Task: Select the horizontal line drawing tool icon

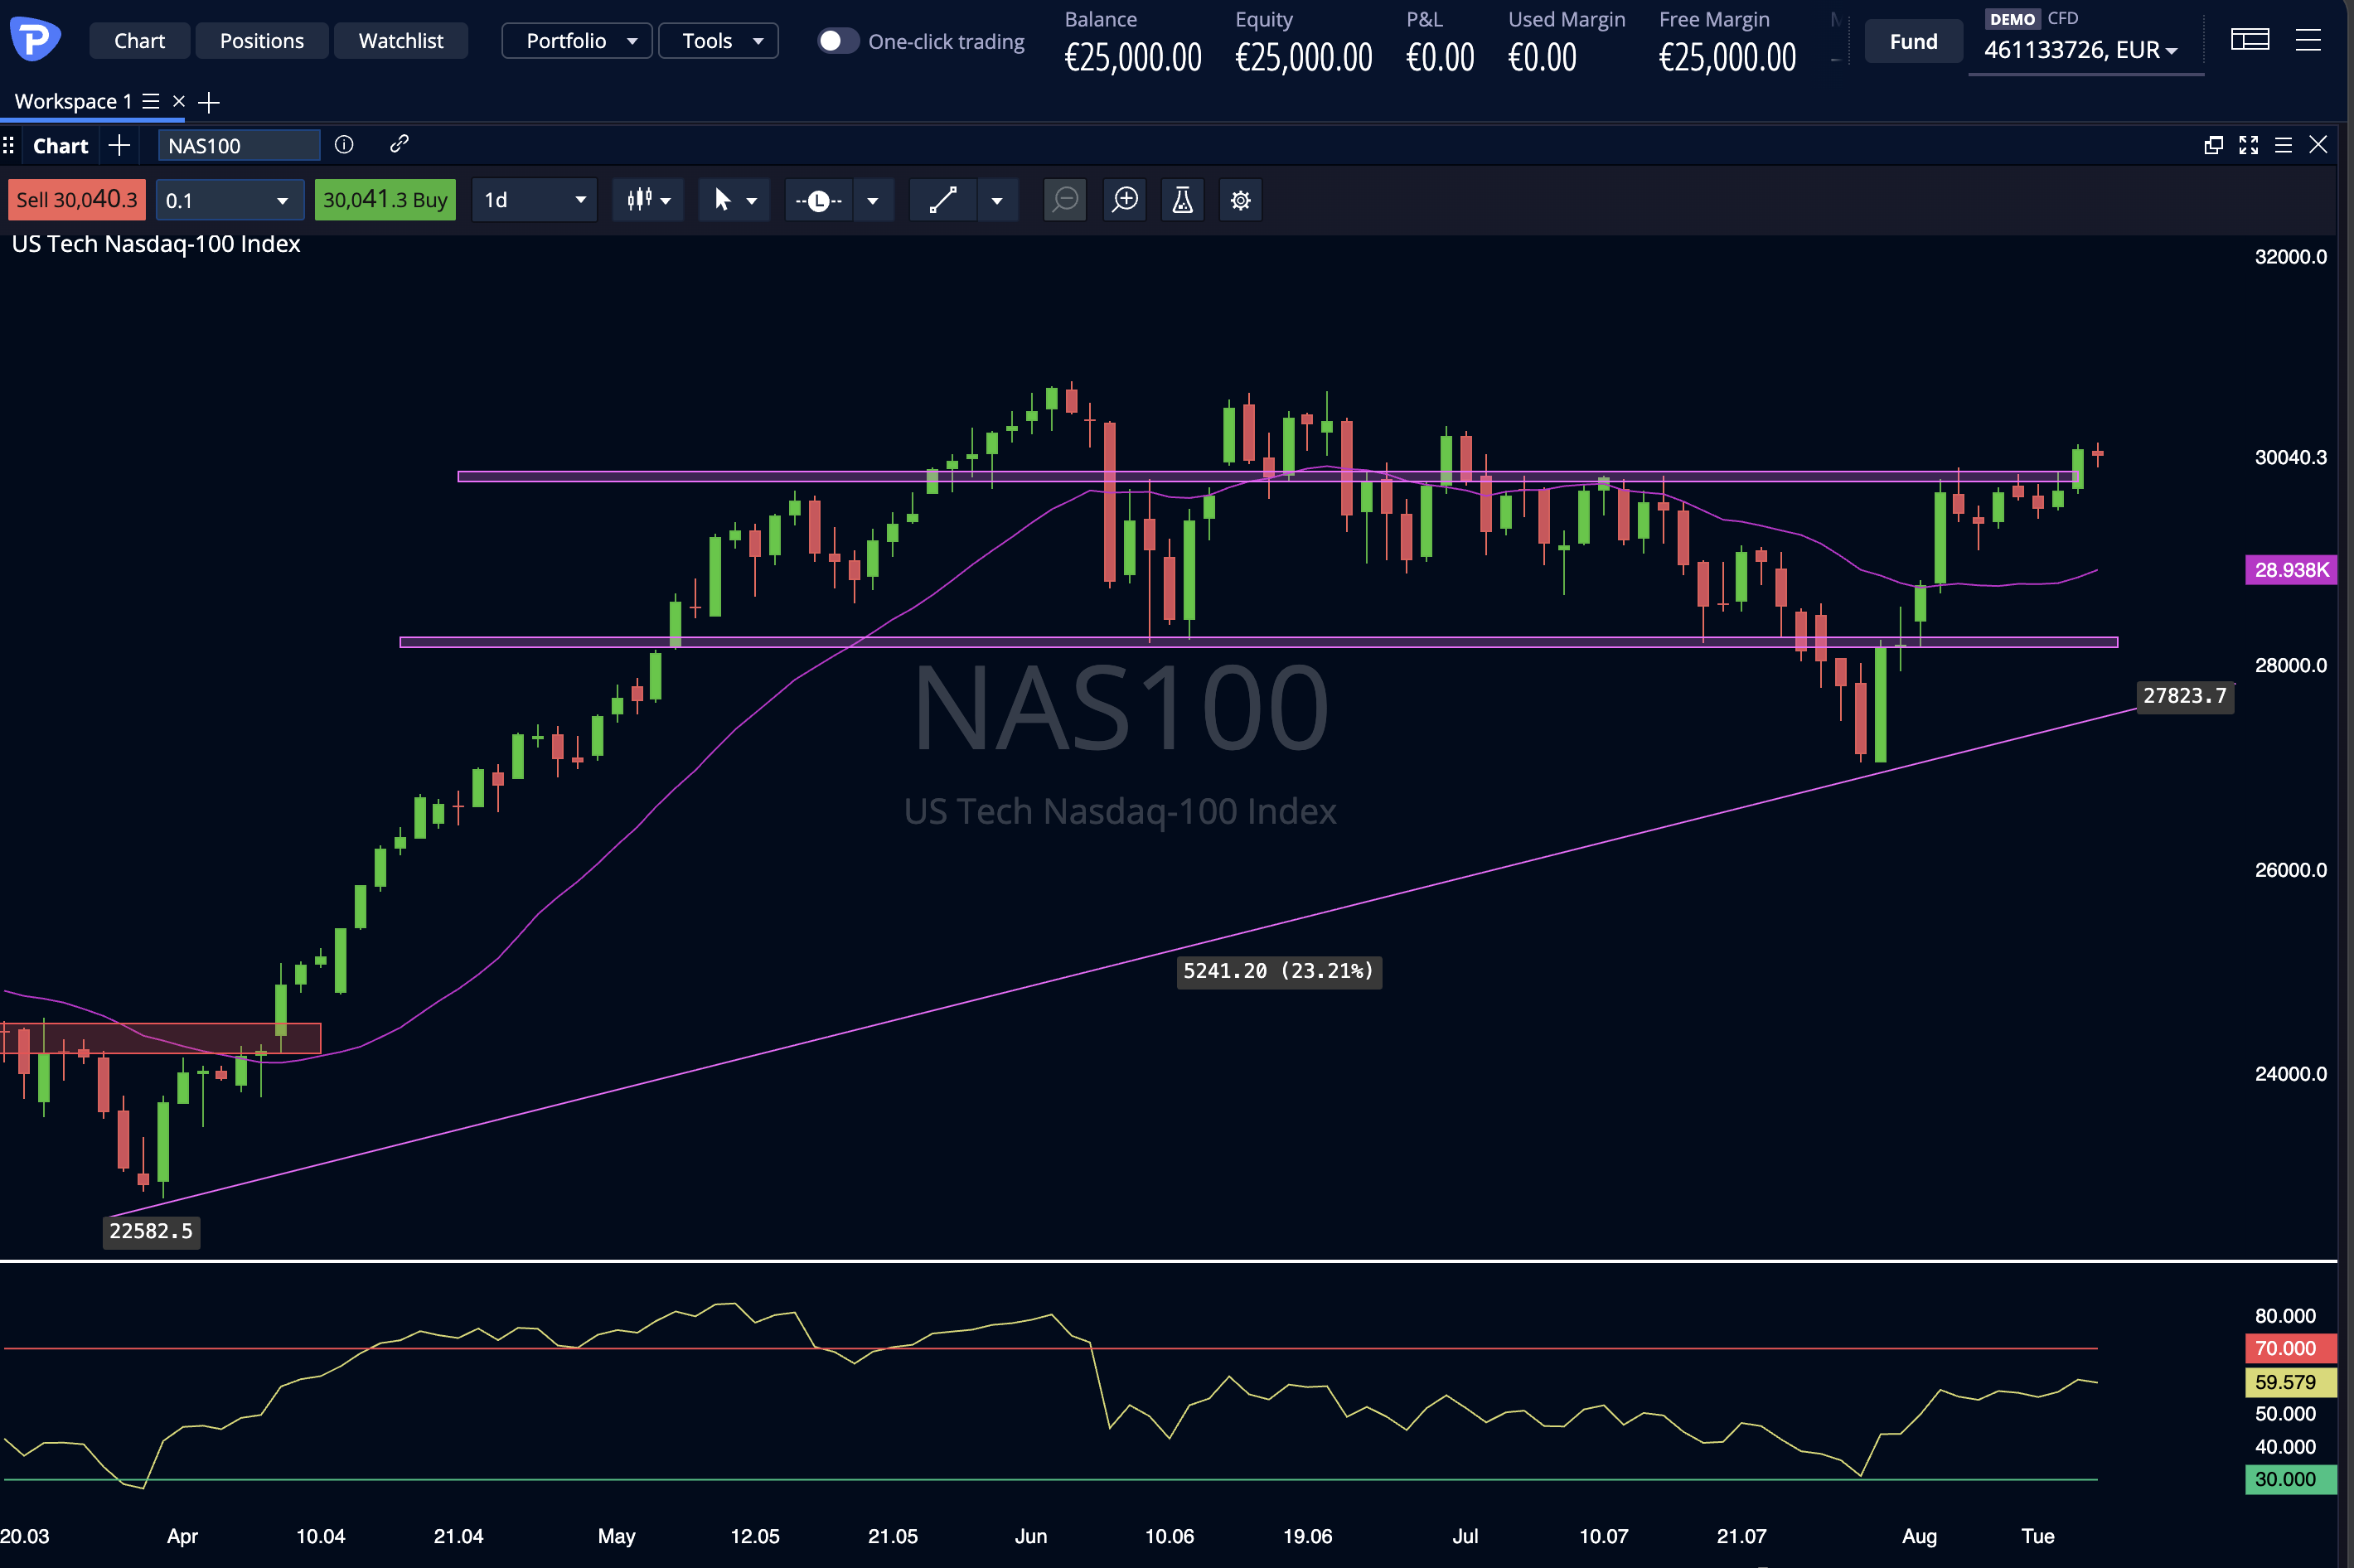Action: click(x=818, y=201)
